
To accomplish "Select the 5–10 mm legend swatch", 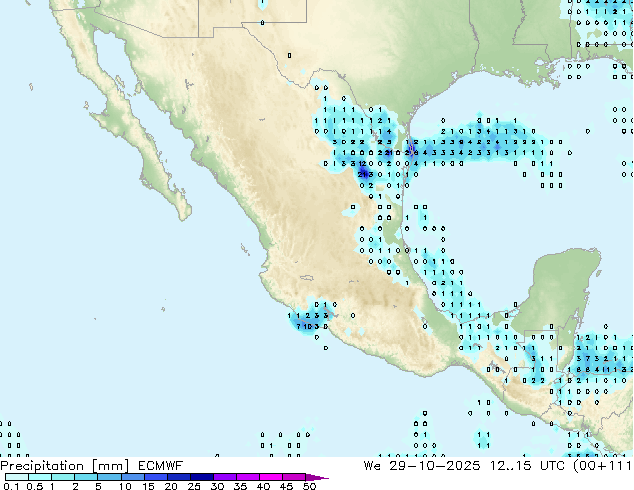I will click(x=110, y=477).
